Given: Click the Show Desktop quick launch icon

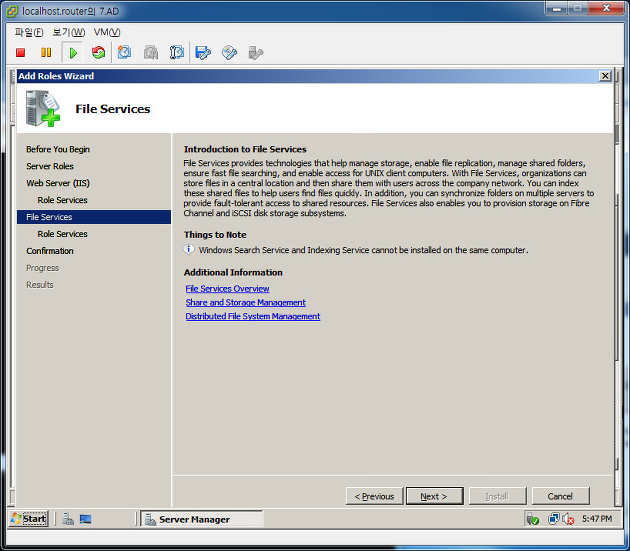Looking at the screenshot, I should pyautogui.click(x=85, y=519).
